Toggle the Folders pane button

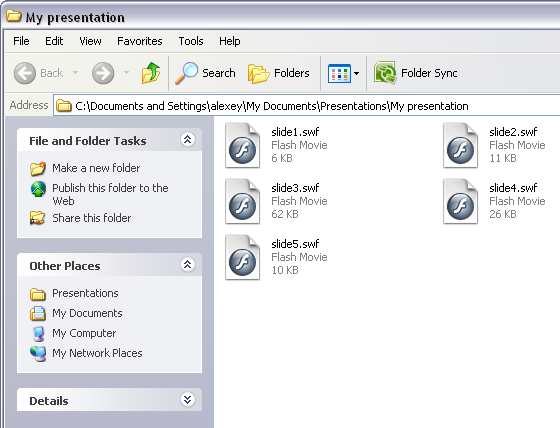point(279,73)
